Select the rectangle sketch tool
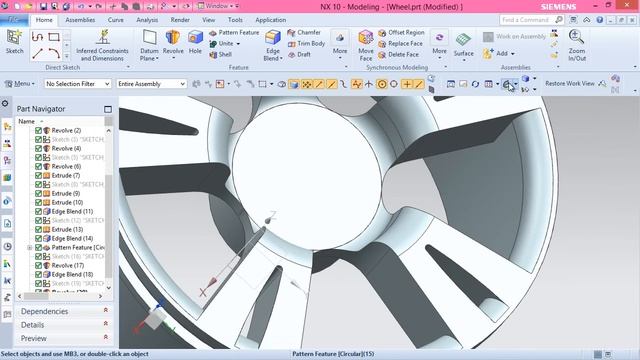Image resolution: width=640 pixels, height=360 pixels. (x=54, y=37)
